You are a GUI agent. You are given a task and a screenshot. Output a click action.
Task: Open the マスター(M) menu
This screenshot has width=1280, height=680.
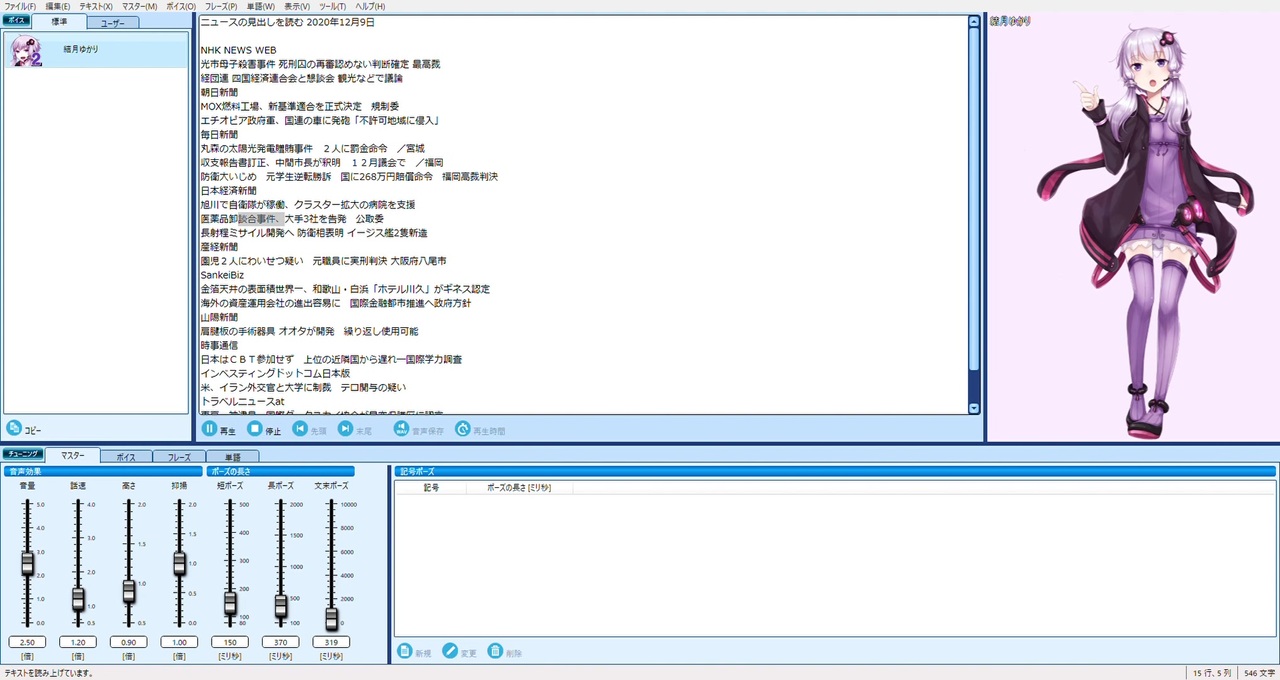pos(139,6)
